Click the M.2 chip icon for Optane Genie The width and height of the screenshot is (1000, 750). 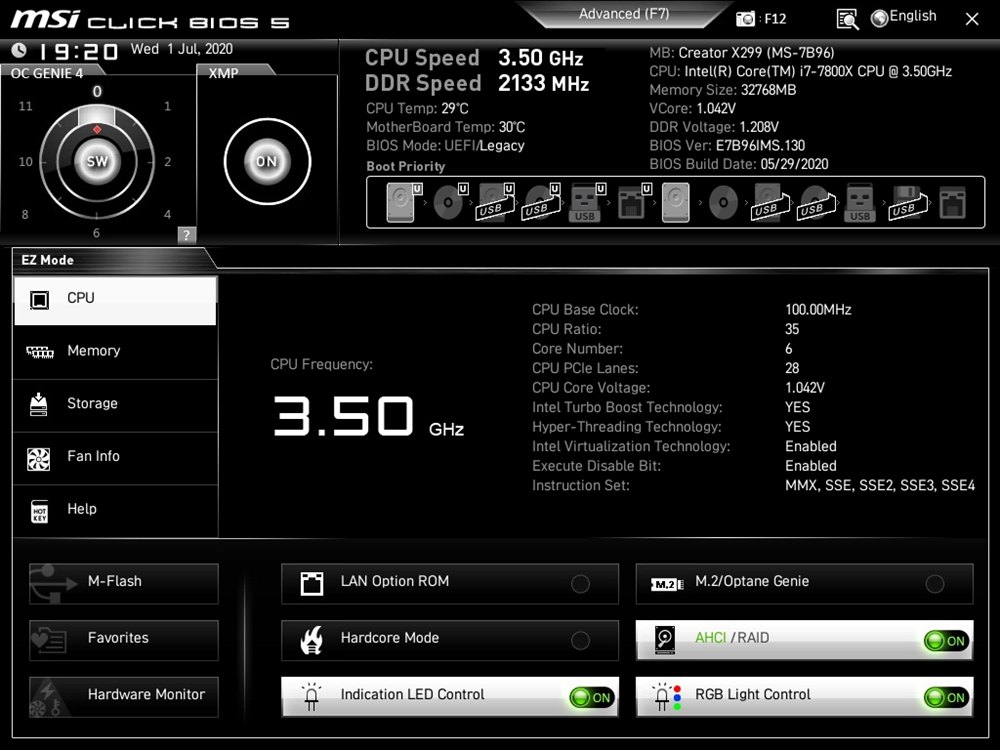point(666,584)
